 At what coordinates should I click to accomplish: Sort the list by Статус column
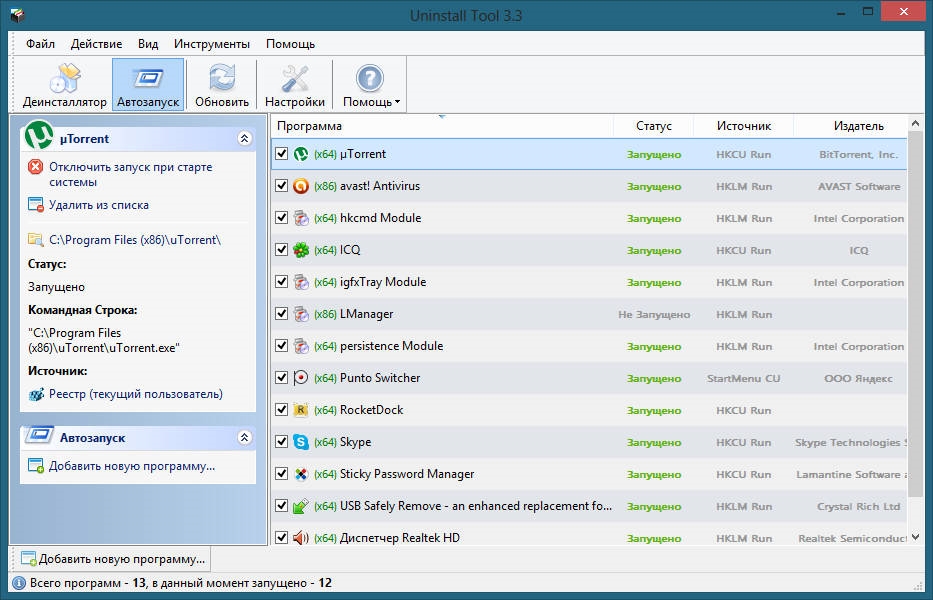tap(653, 126)
